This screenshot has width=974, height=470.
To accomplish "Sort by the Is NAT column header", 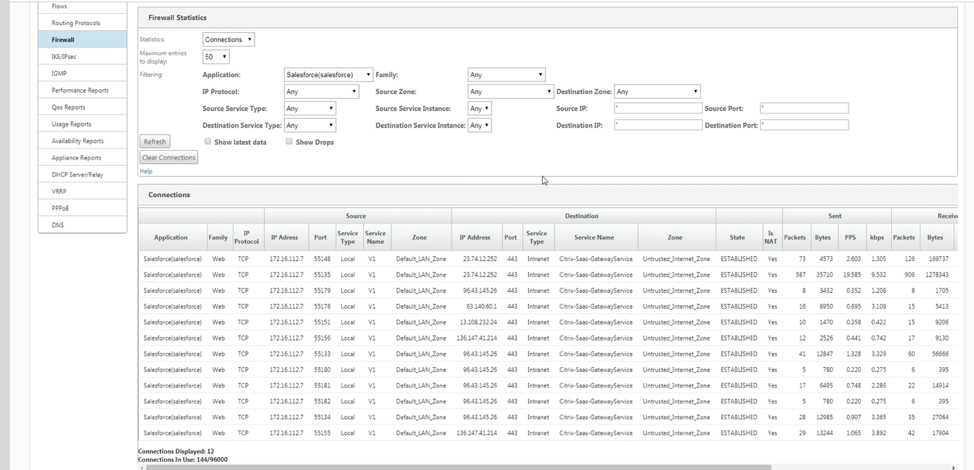I will click(771, 237).
